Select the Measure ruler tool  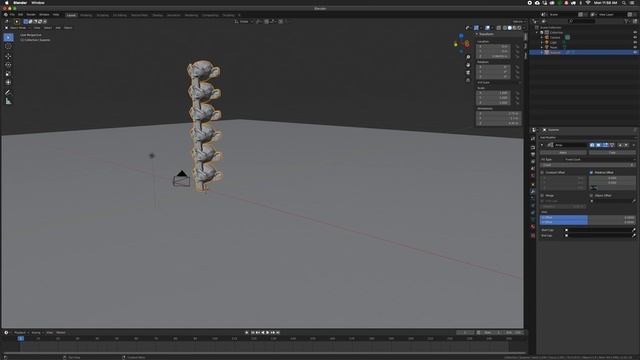coord(8,101)
